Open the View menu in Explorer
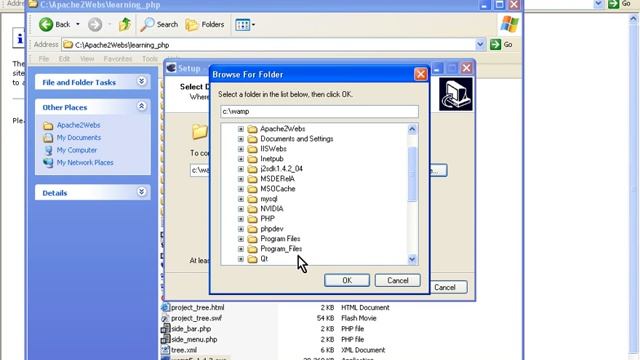 [87, 59]
